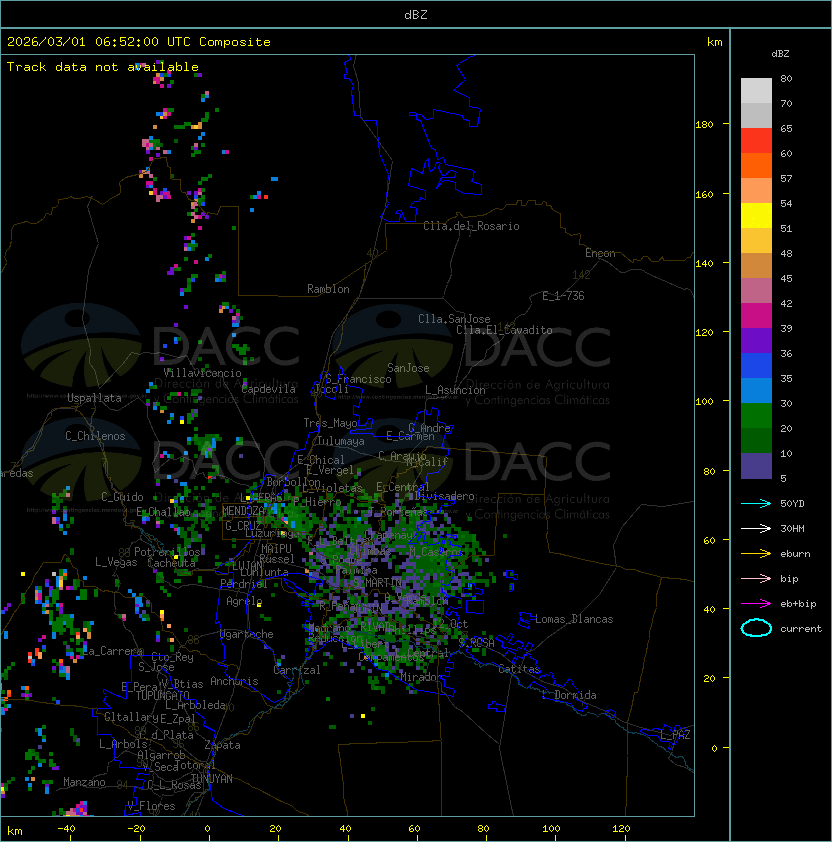Viewport: 832px width, 842px height.
Task: Click the 'Potrerillos' map label
Action: [167, 553]
